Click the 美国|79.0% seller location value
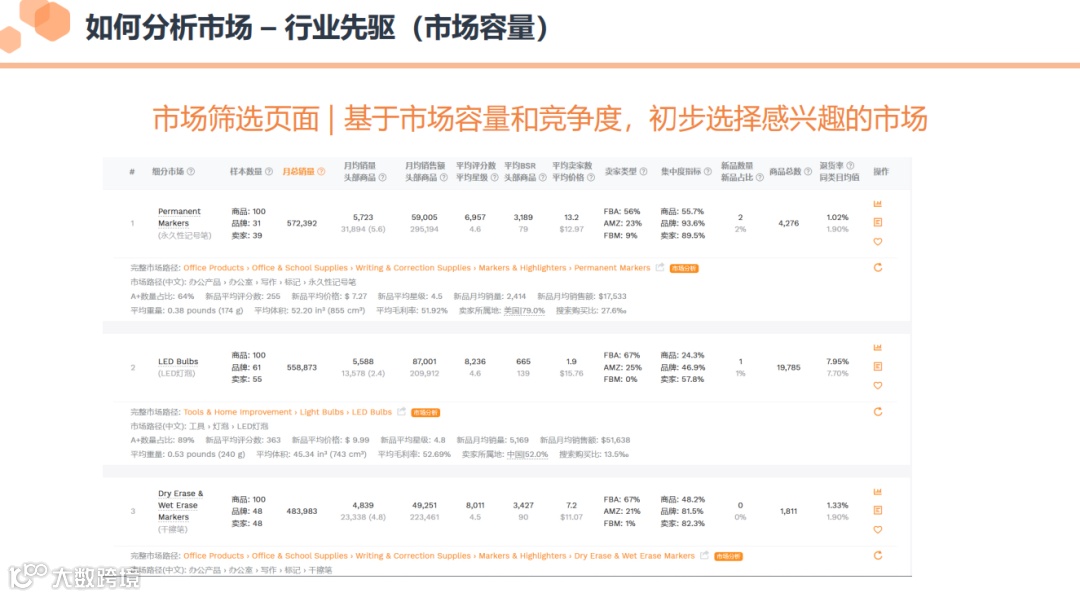1080x597 pixels. point(524,311)
